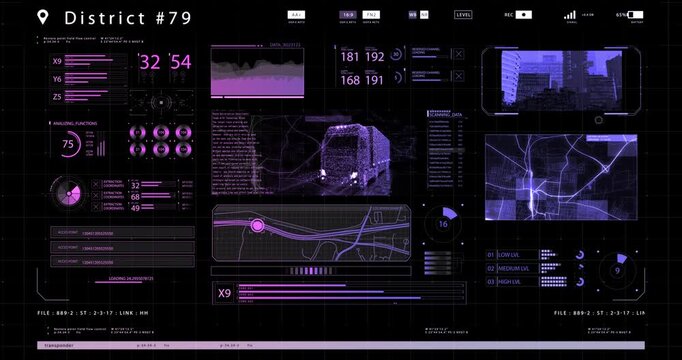Viewport: 682px width, 360px height.
Task: Click the bottom-middle ring in six-ring grid
Action: 161,150
